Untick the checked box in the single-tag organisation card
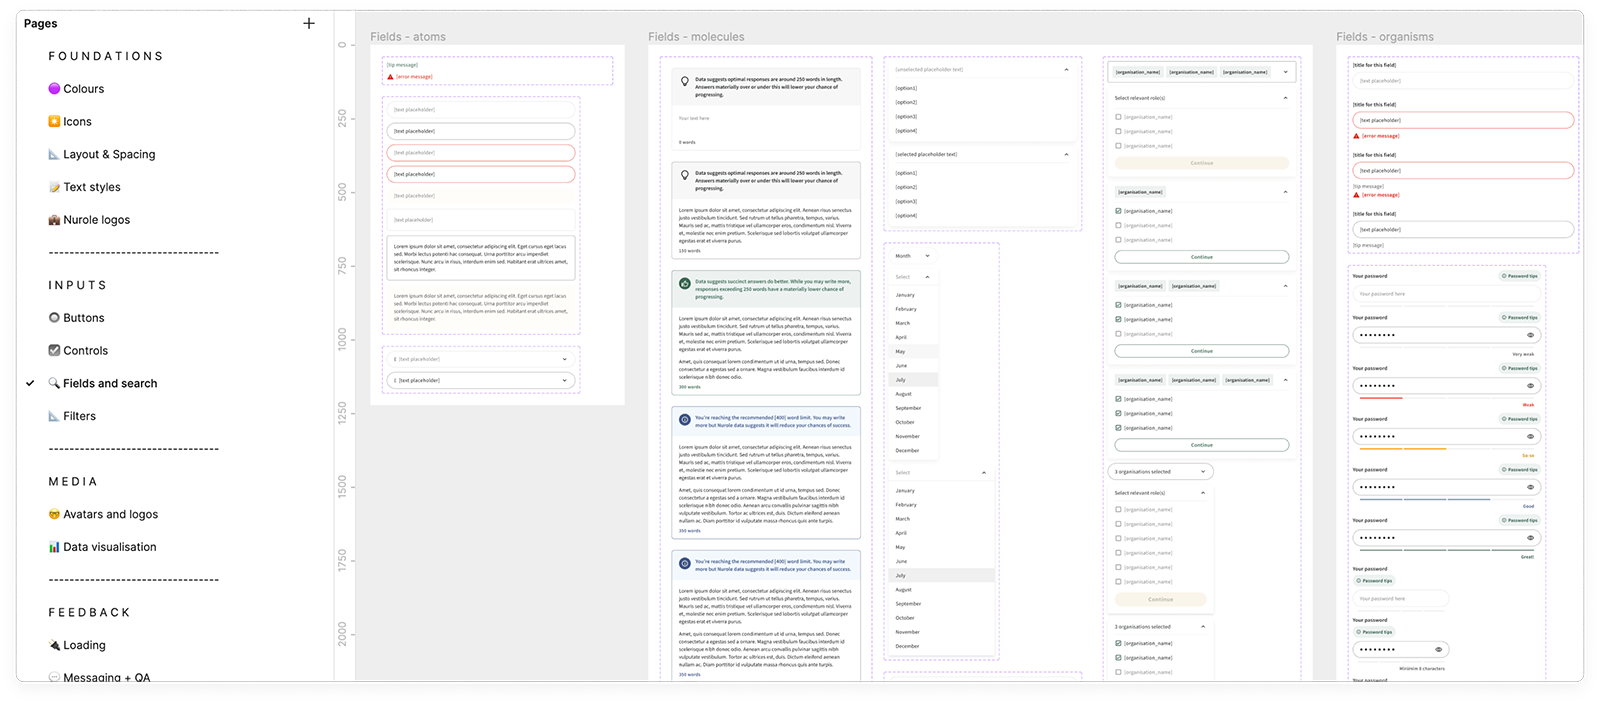1600x704 pixels. tap(1118, 211)
